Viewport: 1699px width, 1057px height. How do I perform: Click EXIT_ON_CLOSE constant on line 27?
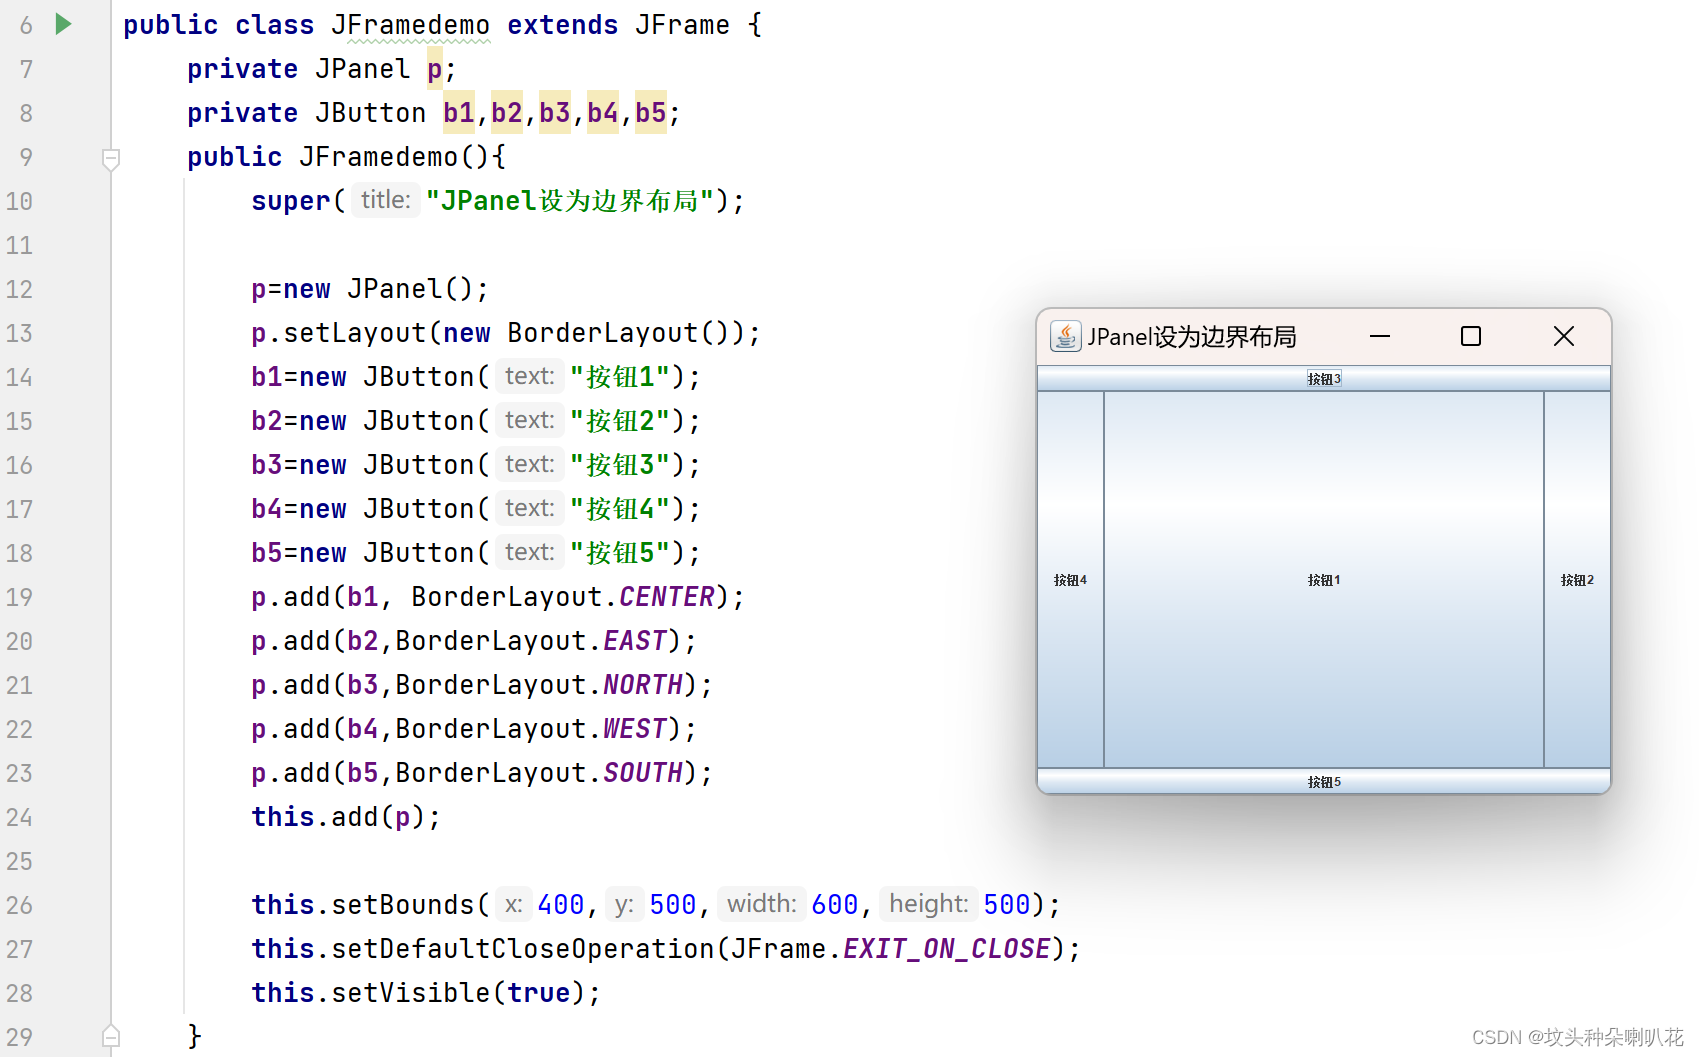point(947,949)
